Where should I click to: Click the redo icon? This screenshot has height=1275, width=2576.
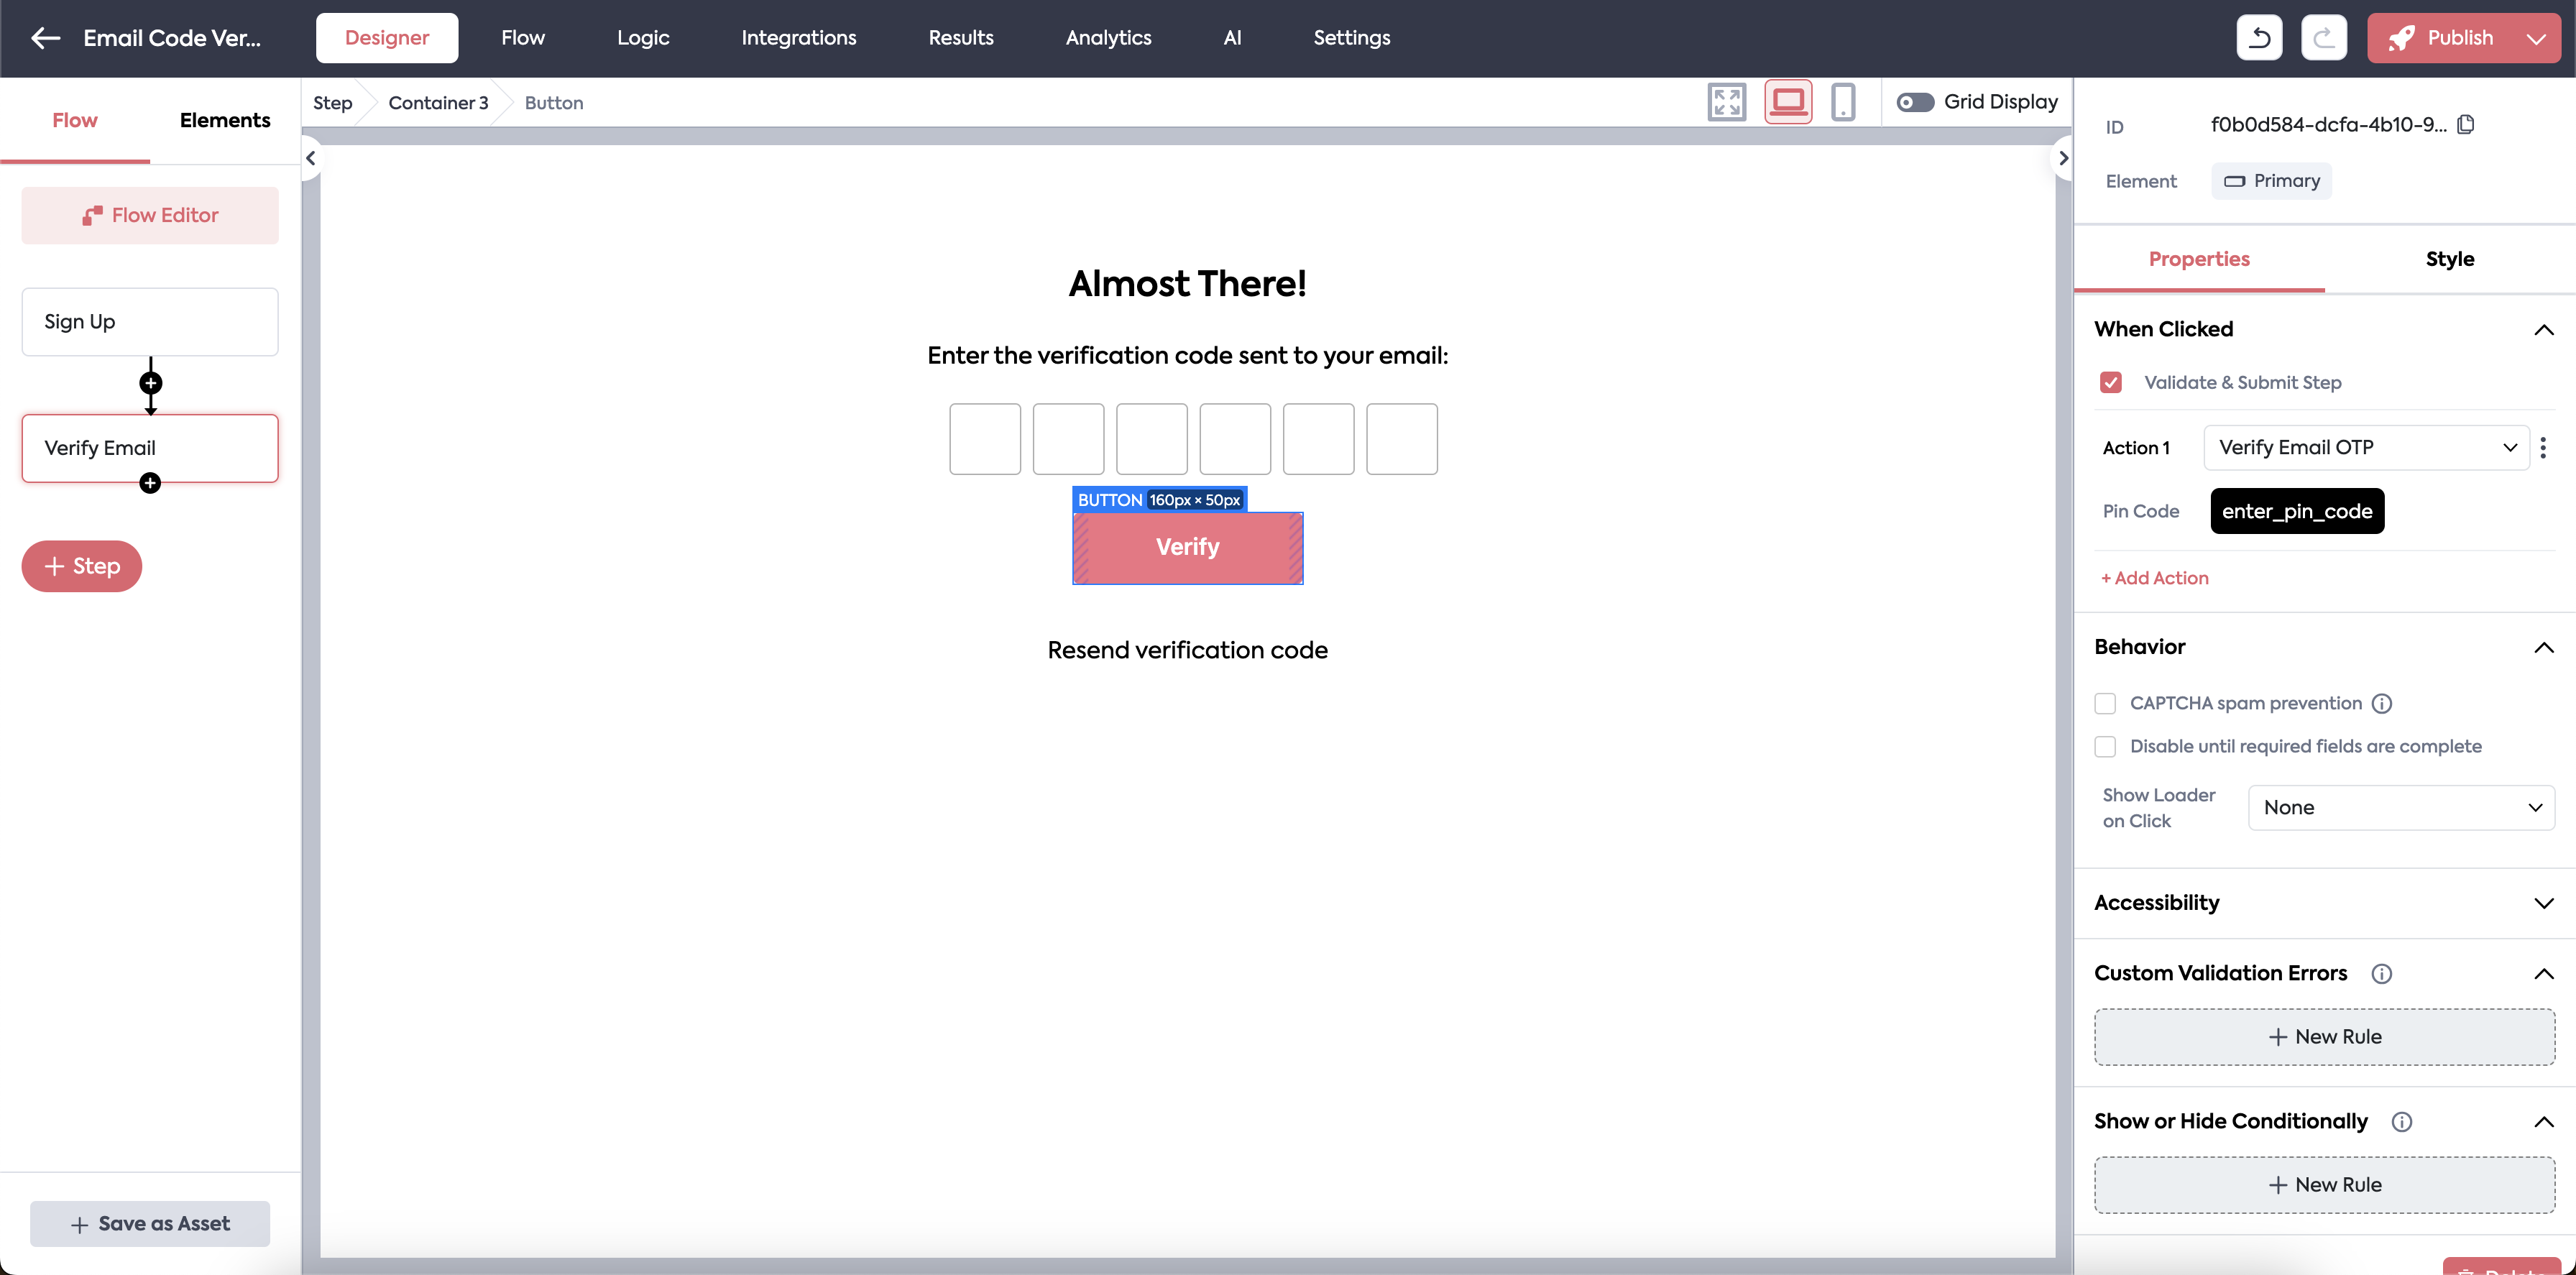click(2323, 38)
